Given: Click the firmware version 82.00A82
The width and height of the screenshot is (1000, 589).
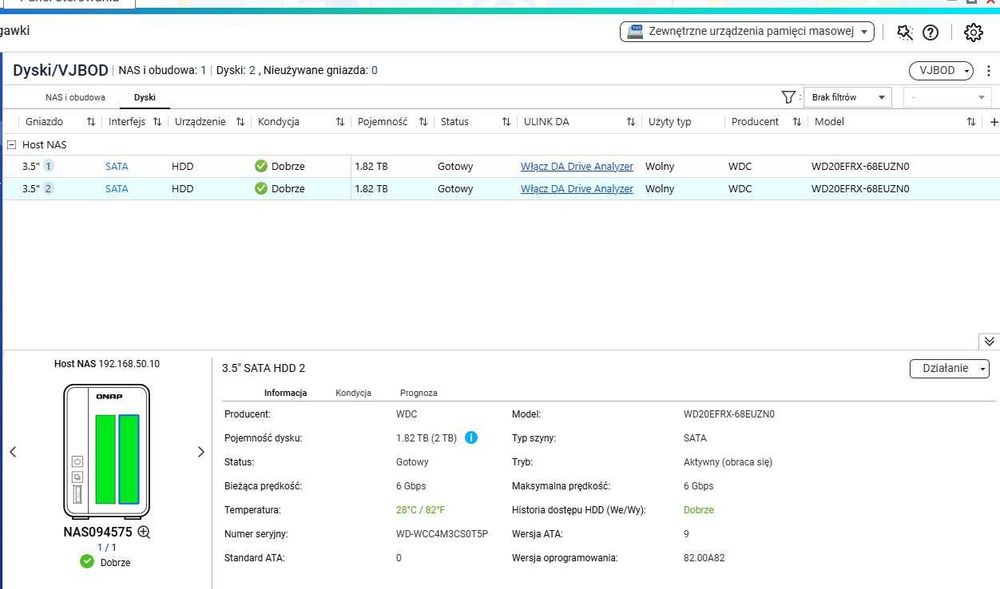Looking at the screenshot, I should (704, 558).
